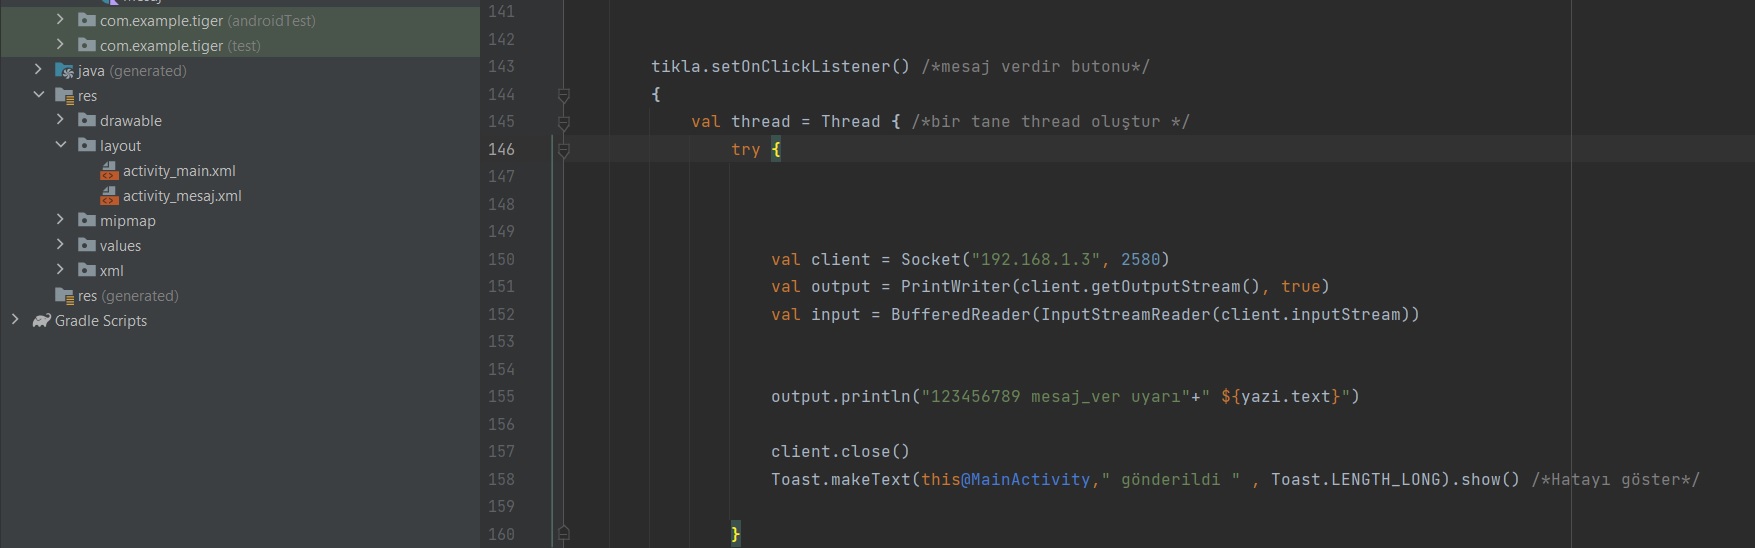This screenshot has height=548, width=1755.
Task: Click the folder icon of the expanded res node
Action: click(65, 95)
